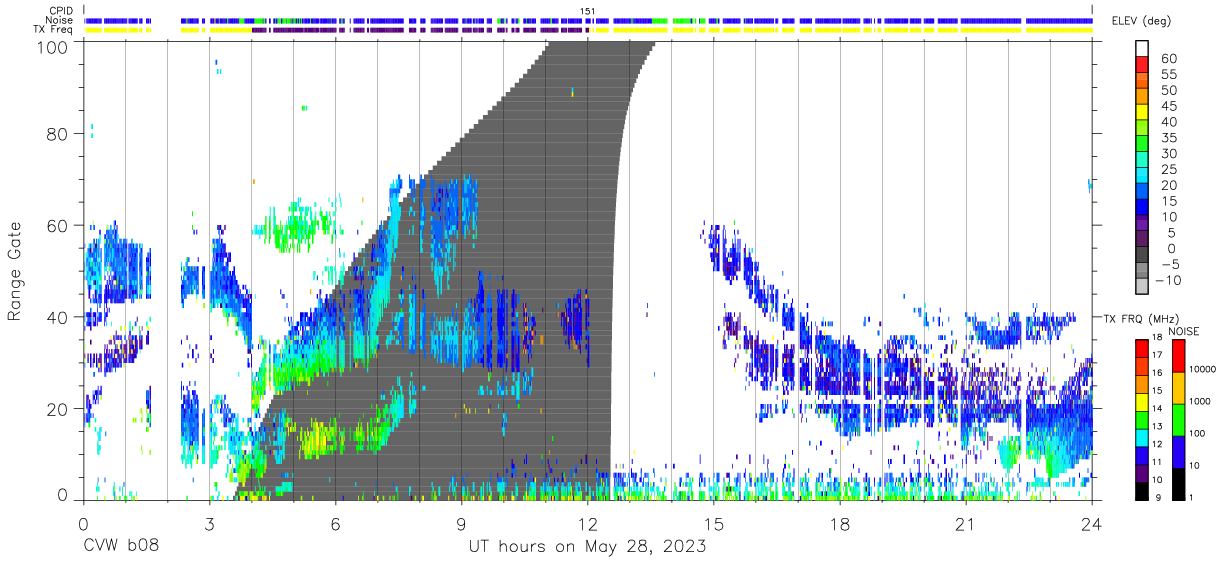Click the x-axis tick label '15'

(713, 525)
